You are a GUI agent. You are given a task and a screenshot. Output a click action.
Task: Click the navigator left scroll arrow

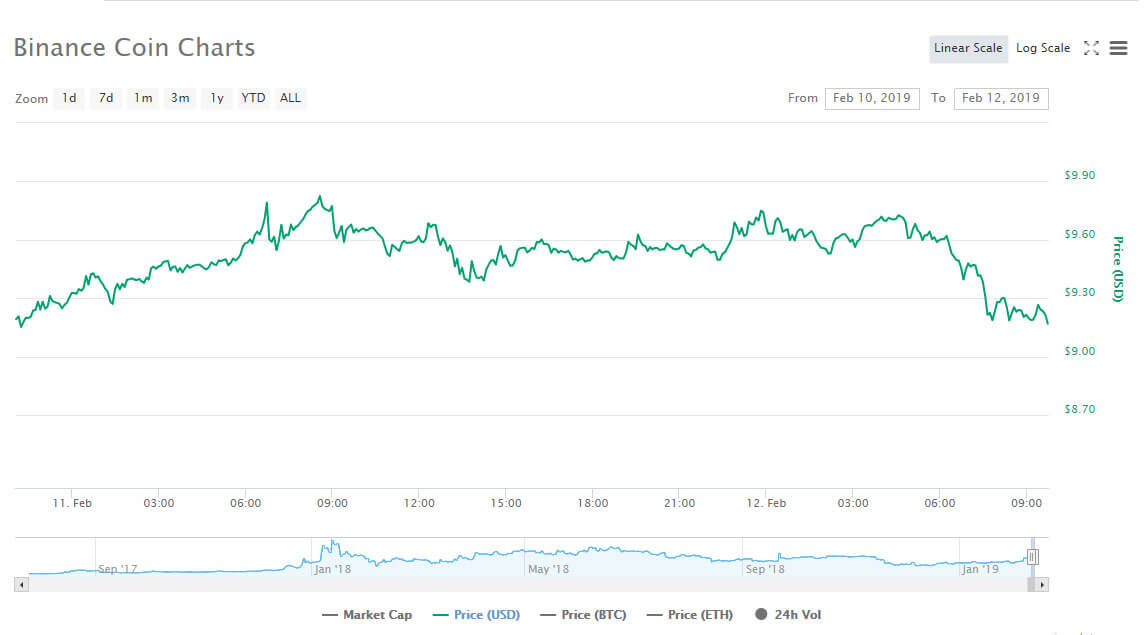tap(21, 585)
